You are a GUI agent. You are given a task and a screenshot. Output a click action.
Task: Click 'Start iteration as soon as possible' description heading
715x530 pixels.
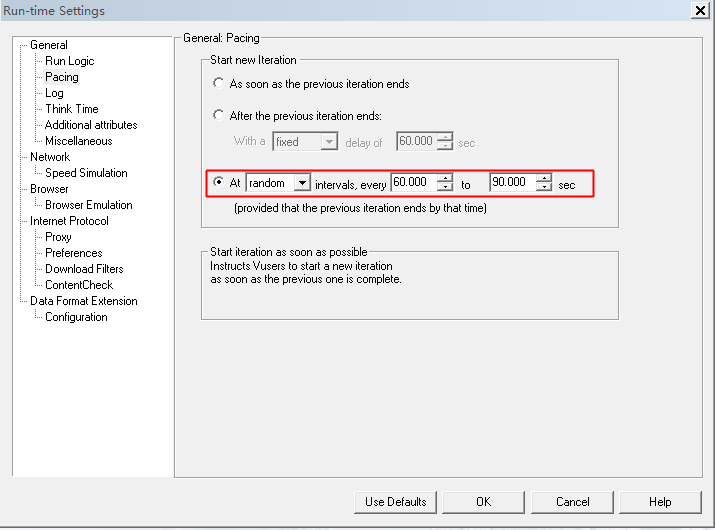click(x=289, y=252)
